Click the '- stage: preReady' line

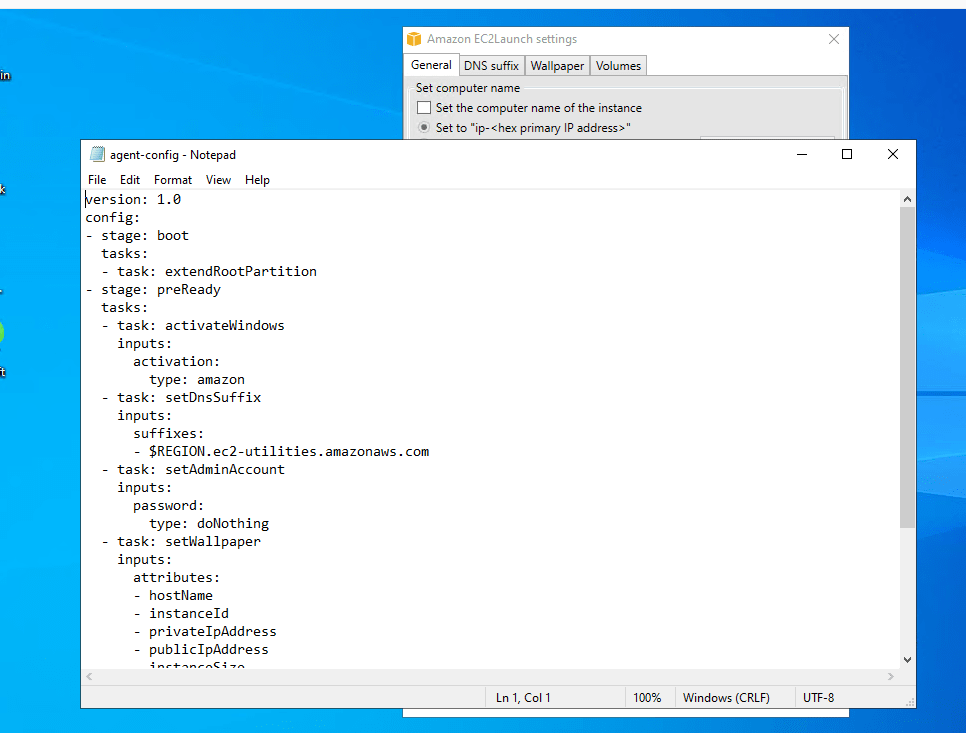[x=153, y=290]
